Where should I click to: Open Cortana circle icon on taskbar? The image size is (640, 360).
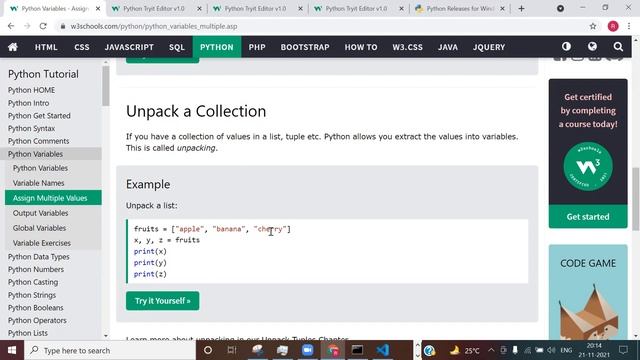click(208, 350)
